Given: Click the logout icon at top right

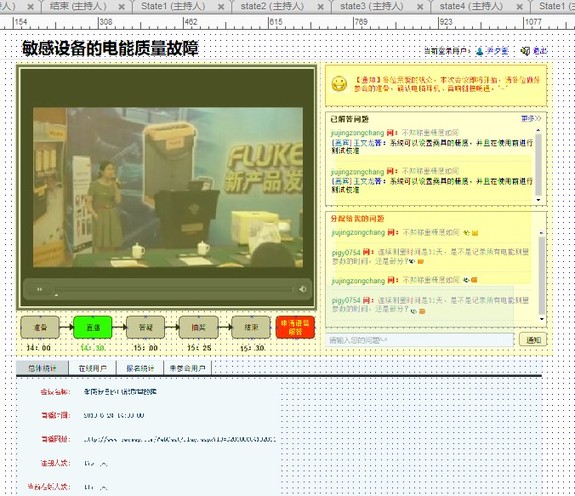Looking at the screenshot, I should [x=525, y=51].
